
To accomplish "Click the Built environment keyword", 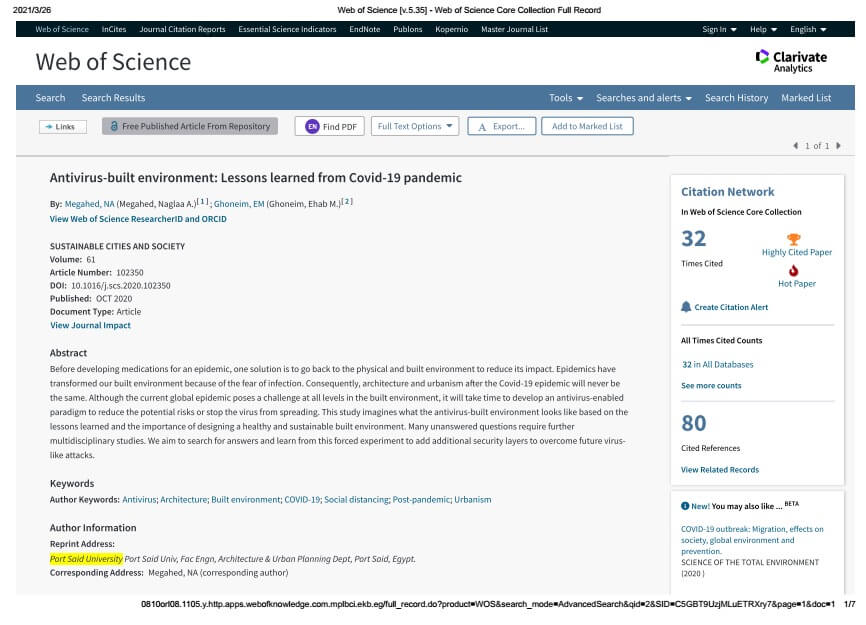I will 246,500.
